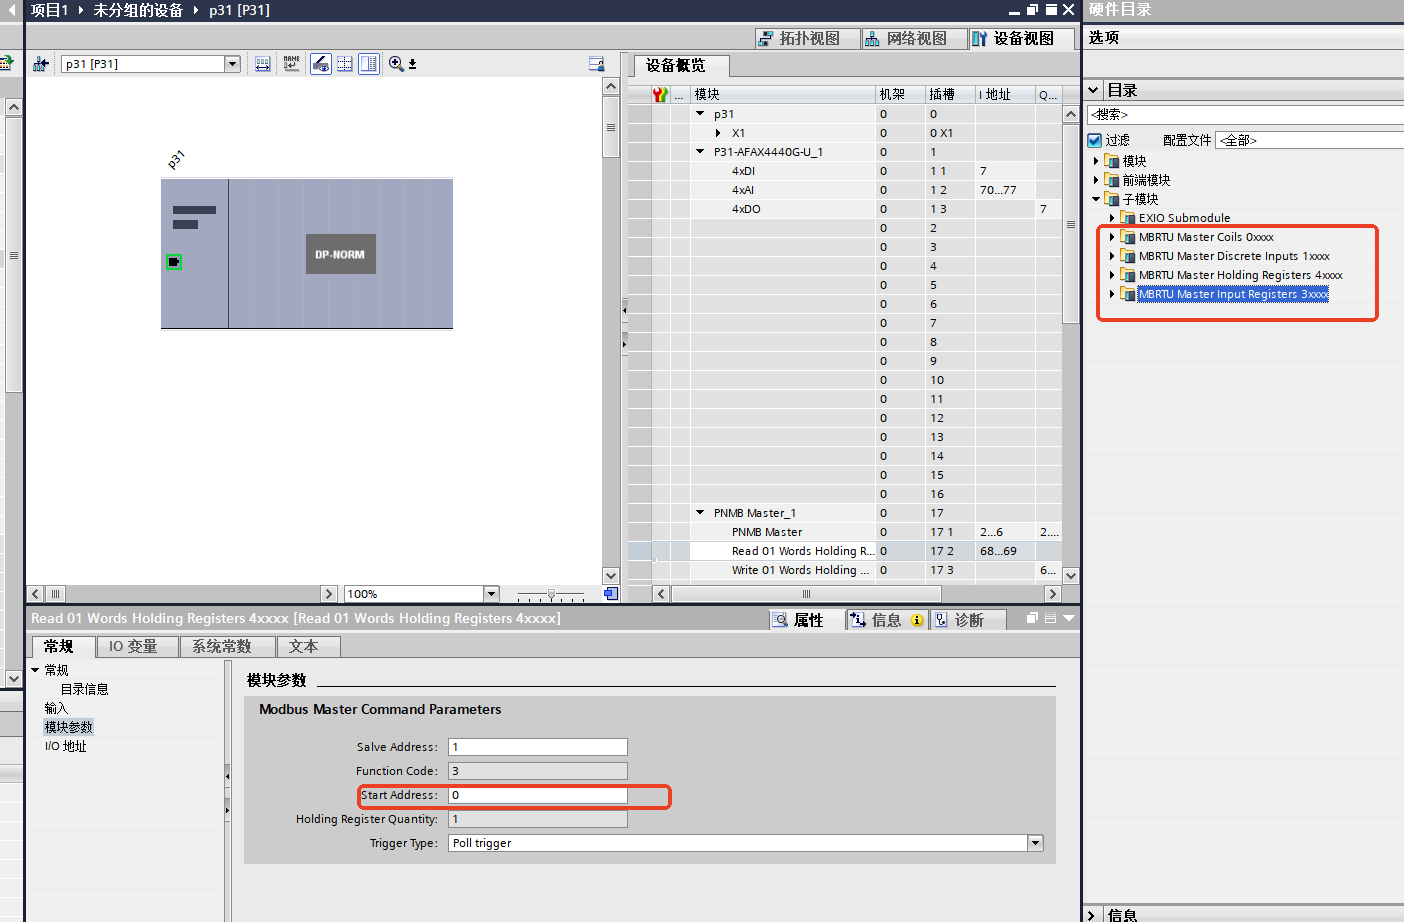Click the save window settings icon

[x=596, y=64]
